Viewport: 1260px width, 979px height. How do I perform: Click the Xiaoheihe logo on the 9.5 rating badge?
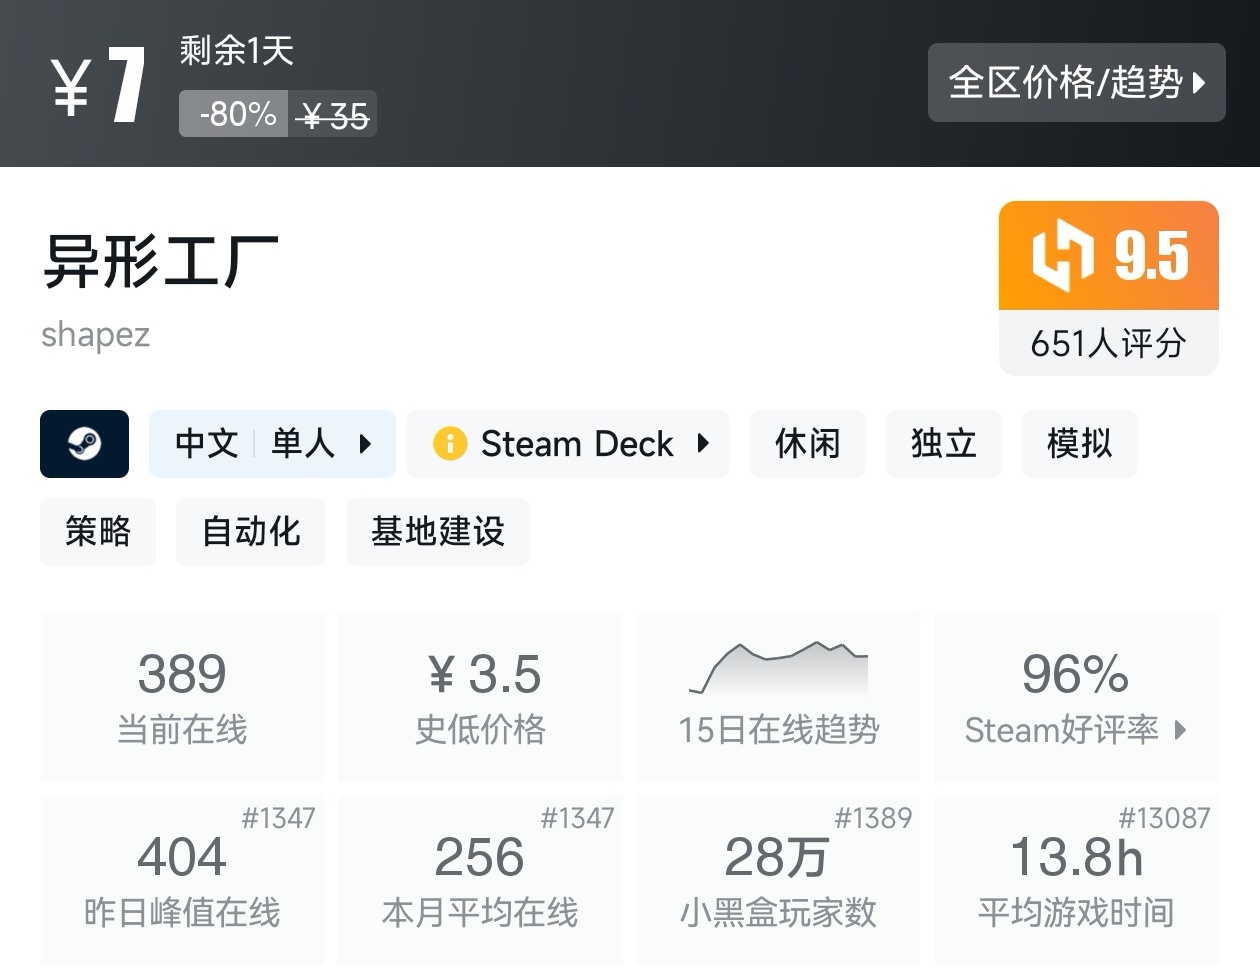tap(1063, 256)
